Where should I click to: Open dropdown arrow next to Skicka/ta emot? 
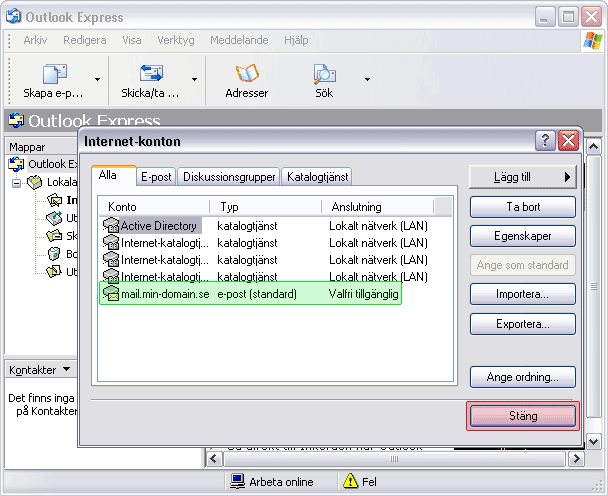pos(194,79)
